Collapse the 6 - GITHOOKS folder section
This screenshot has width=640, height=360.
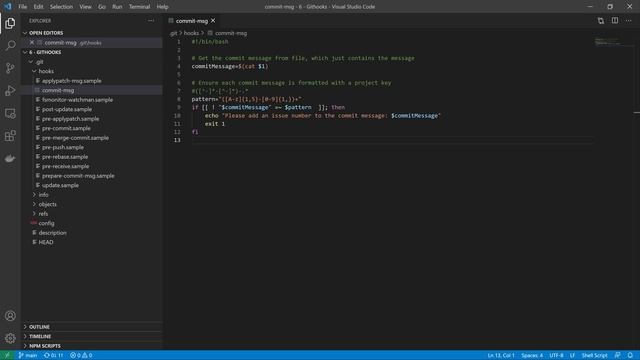(25, 52)
